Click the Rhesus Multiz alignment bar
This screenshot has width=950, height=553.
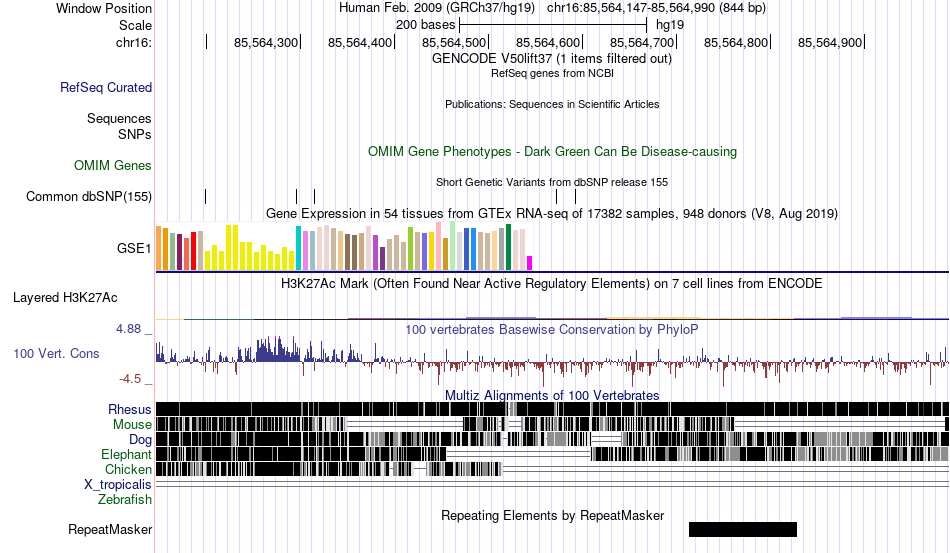tap(552, 409)
